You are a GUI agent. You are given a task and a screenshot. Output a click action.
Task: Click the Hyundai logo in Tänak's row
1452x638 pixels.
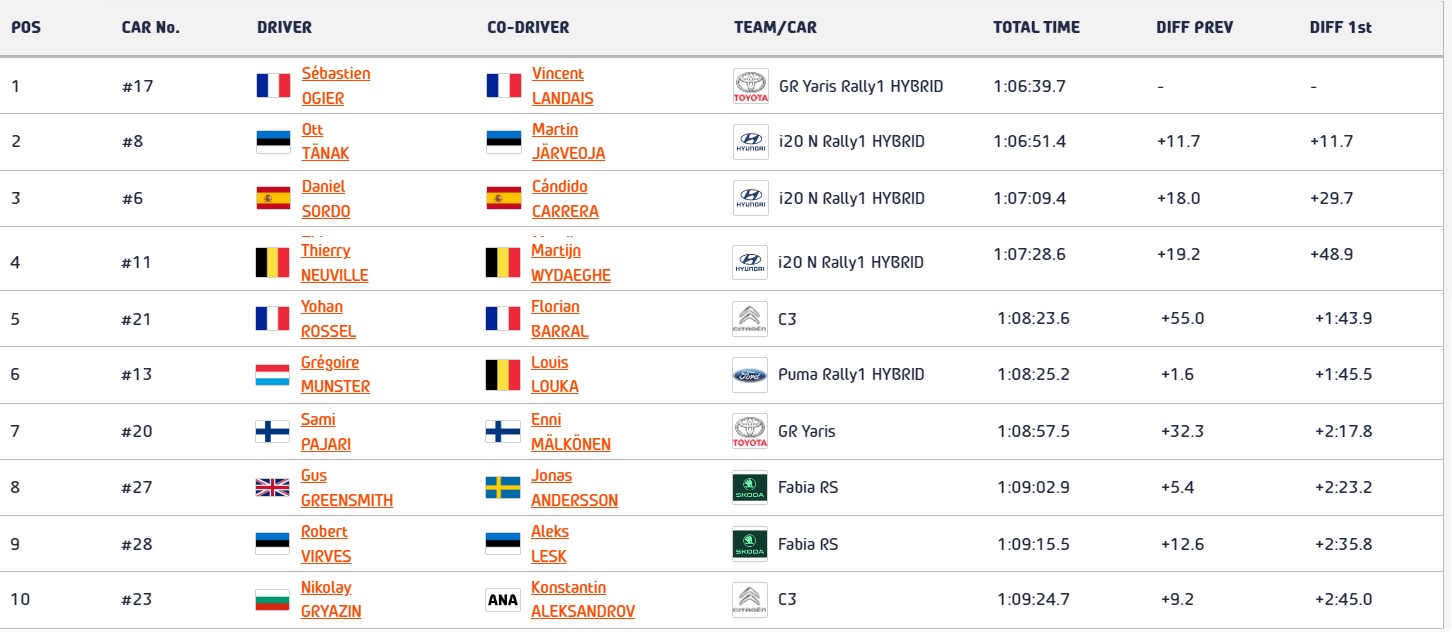point(750,142)
